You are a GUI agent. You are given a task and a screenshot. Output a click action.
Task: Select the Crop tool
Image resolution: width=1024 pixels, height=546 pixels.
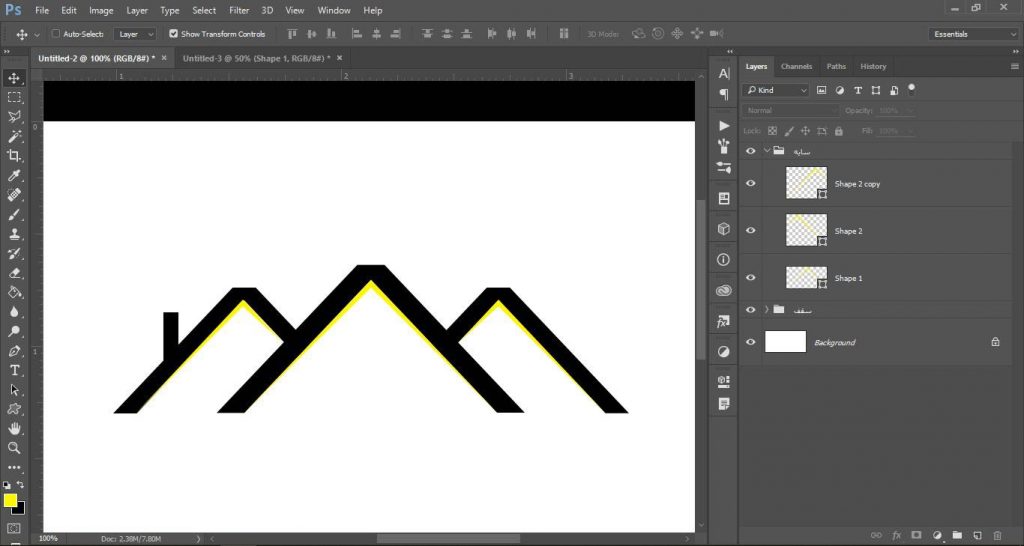14,156
